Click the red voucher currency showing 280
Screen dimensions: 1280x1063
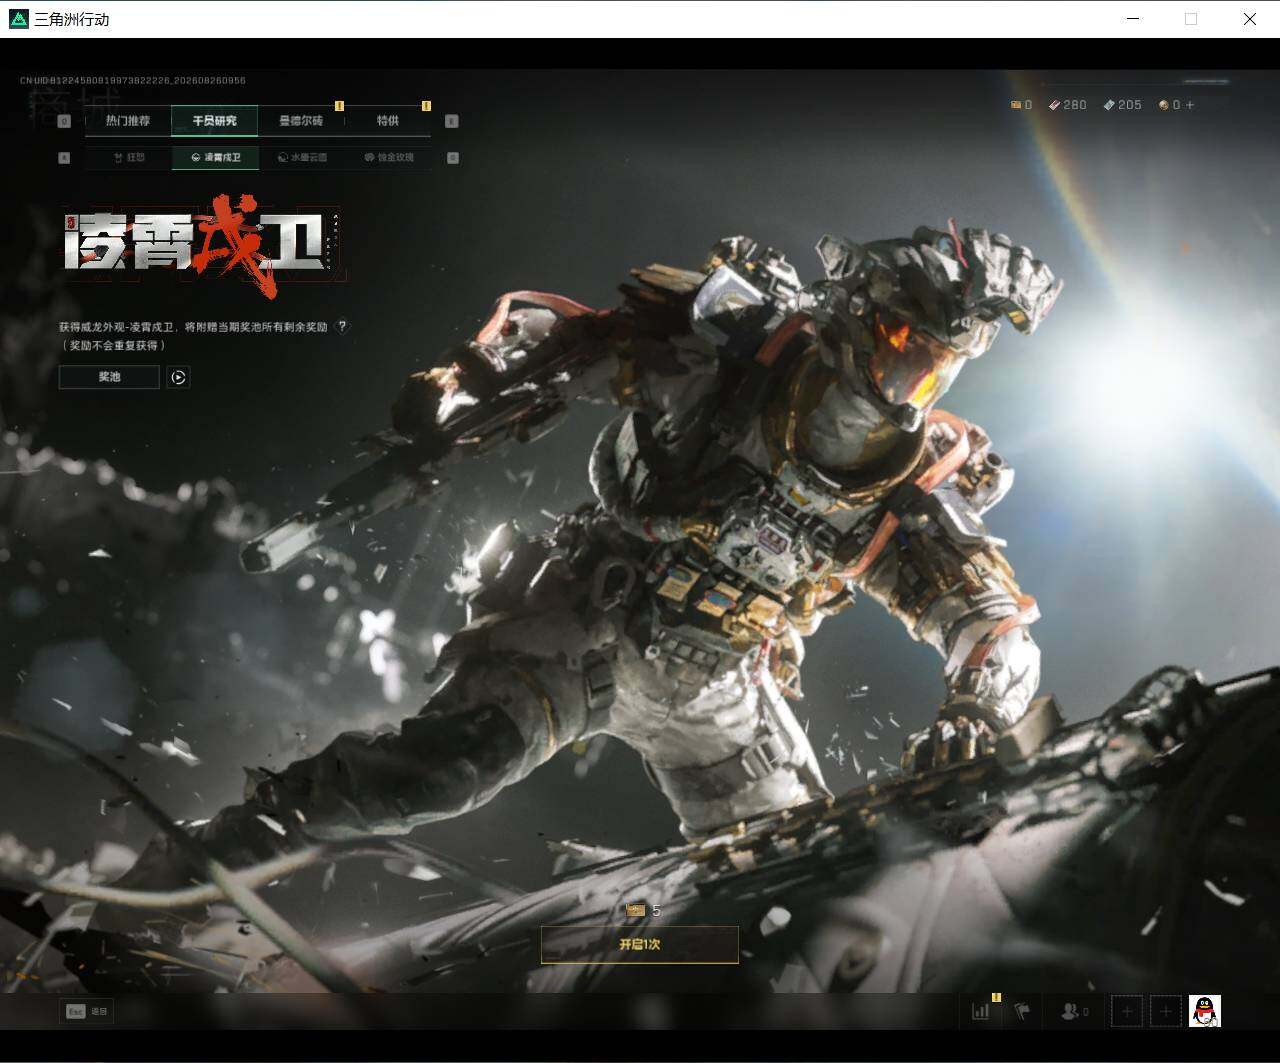(x=1068, y=105)
